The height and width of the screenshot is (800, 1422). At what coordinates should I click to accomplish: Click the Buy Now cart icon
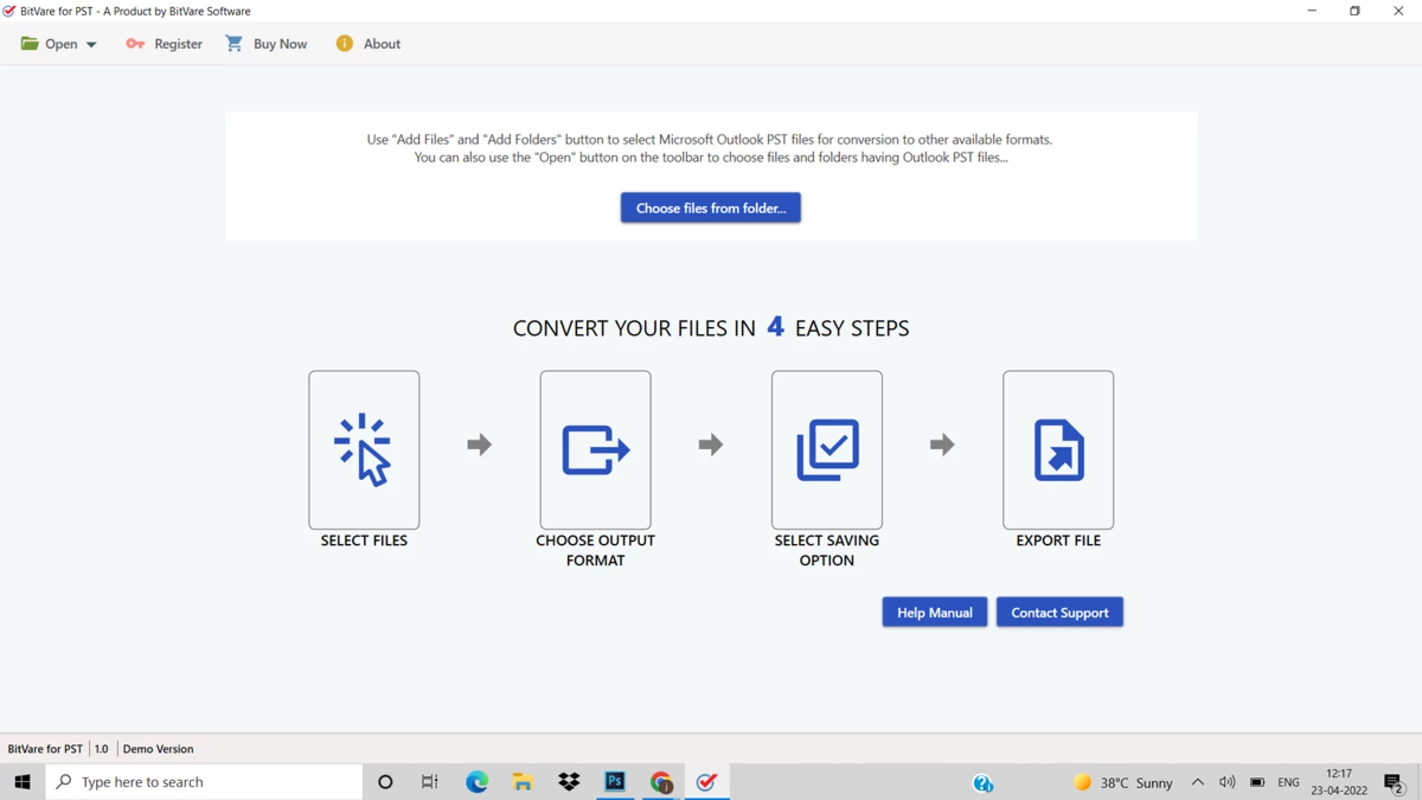[234, 44]
